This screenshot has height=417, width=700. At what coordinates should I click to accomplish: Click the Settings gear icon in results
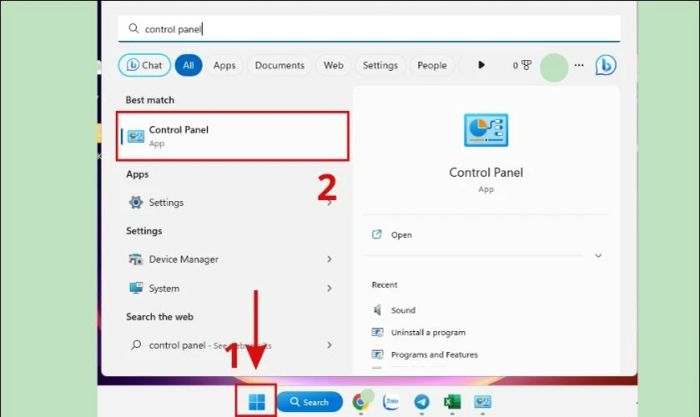(x=136, y=202)
